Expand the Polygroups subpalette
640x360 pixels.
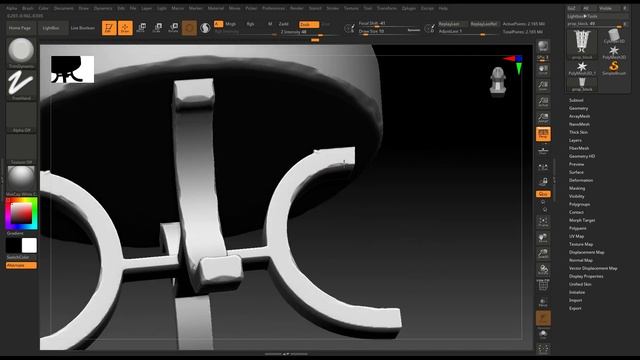pyautogui.click(x=579, y=204)
